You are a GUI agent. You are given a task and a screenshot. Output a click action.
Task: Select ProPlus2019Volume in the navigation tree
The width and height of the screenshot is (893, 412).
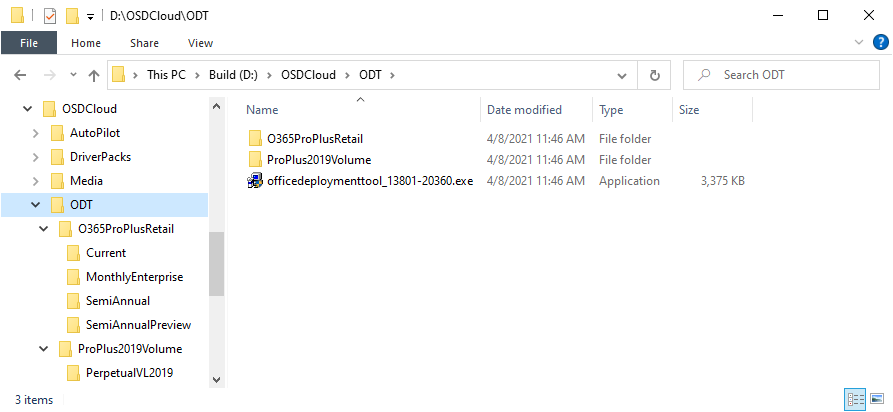coord(130,348)
